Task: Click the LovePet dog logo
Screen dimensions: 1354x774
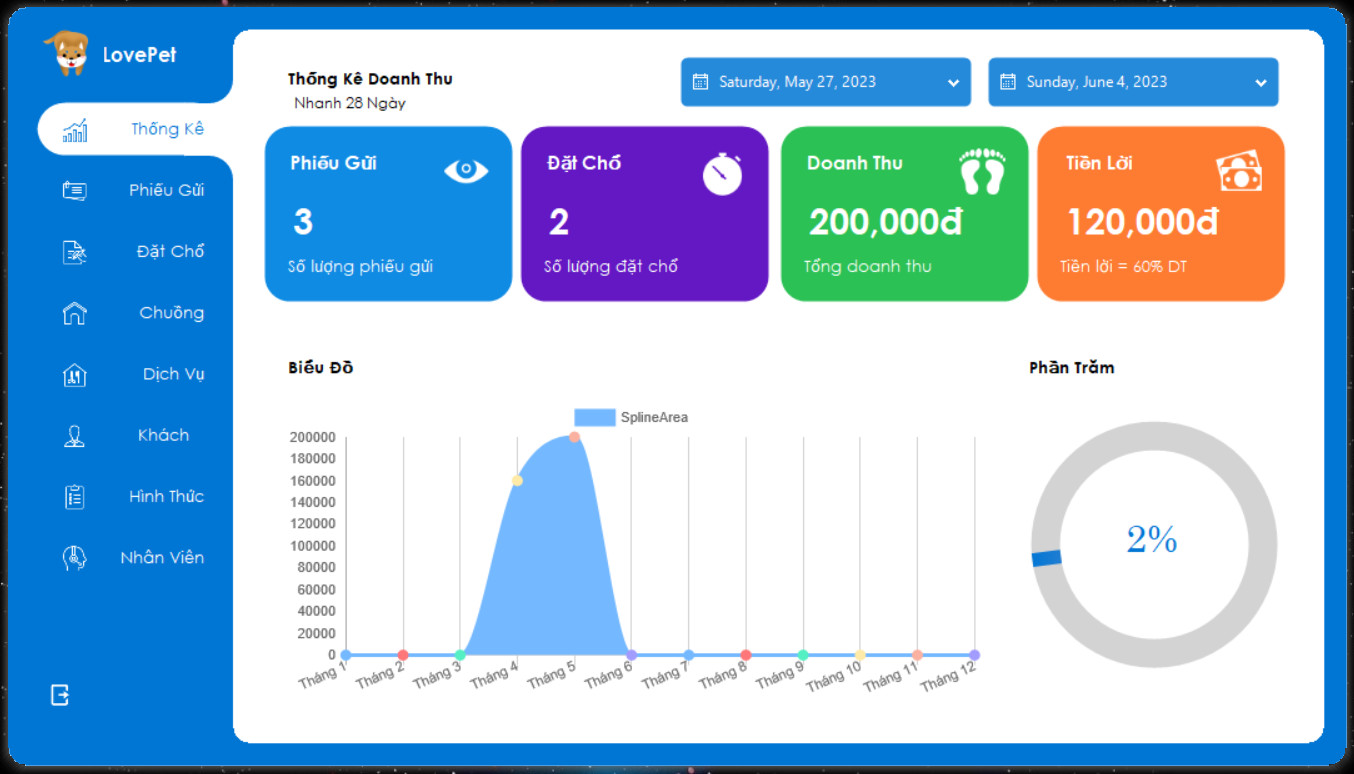Action: click(67, 53)
